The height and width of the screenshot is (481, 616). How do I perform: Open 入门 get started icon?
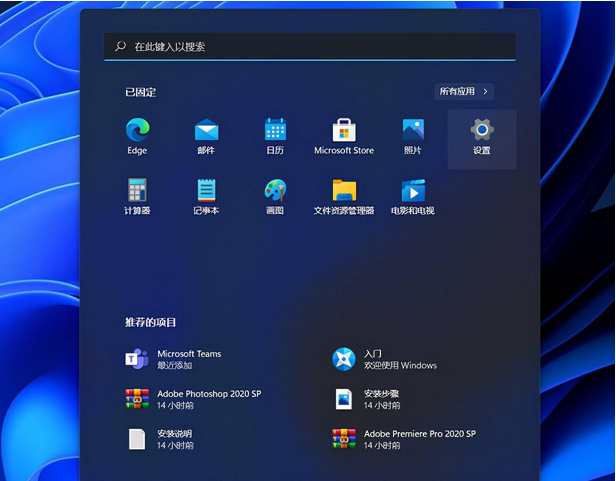pos(344,359)
